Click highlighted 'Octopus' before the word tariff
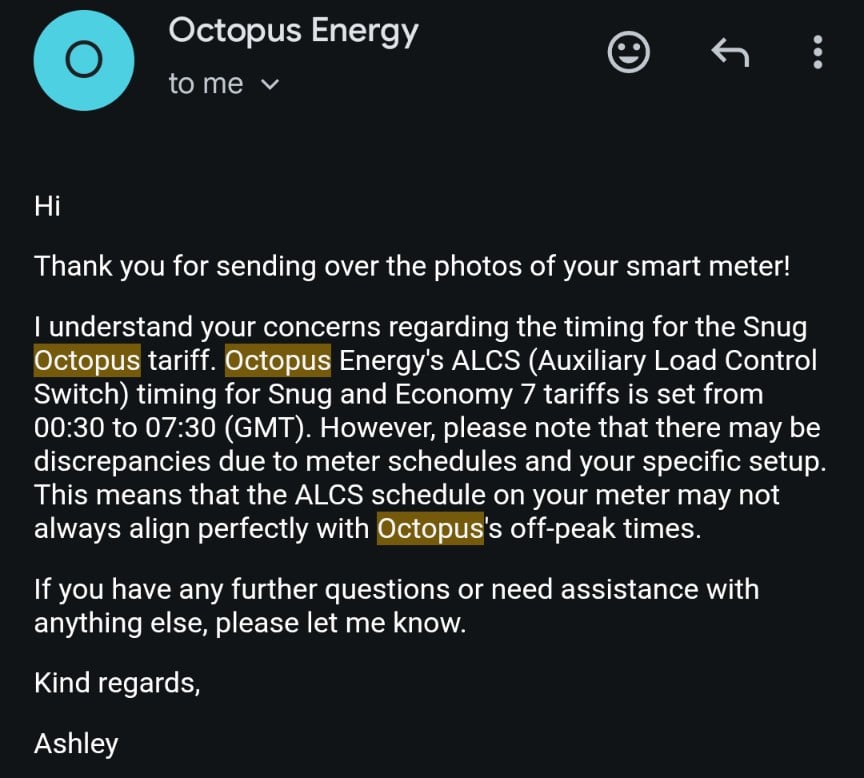 (87, 361)
